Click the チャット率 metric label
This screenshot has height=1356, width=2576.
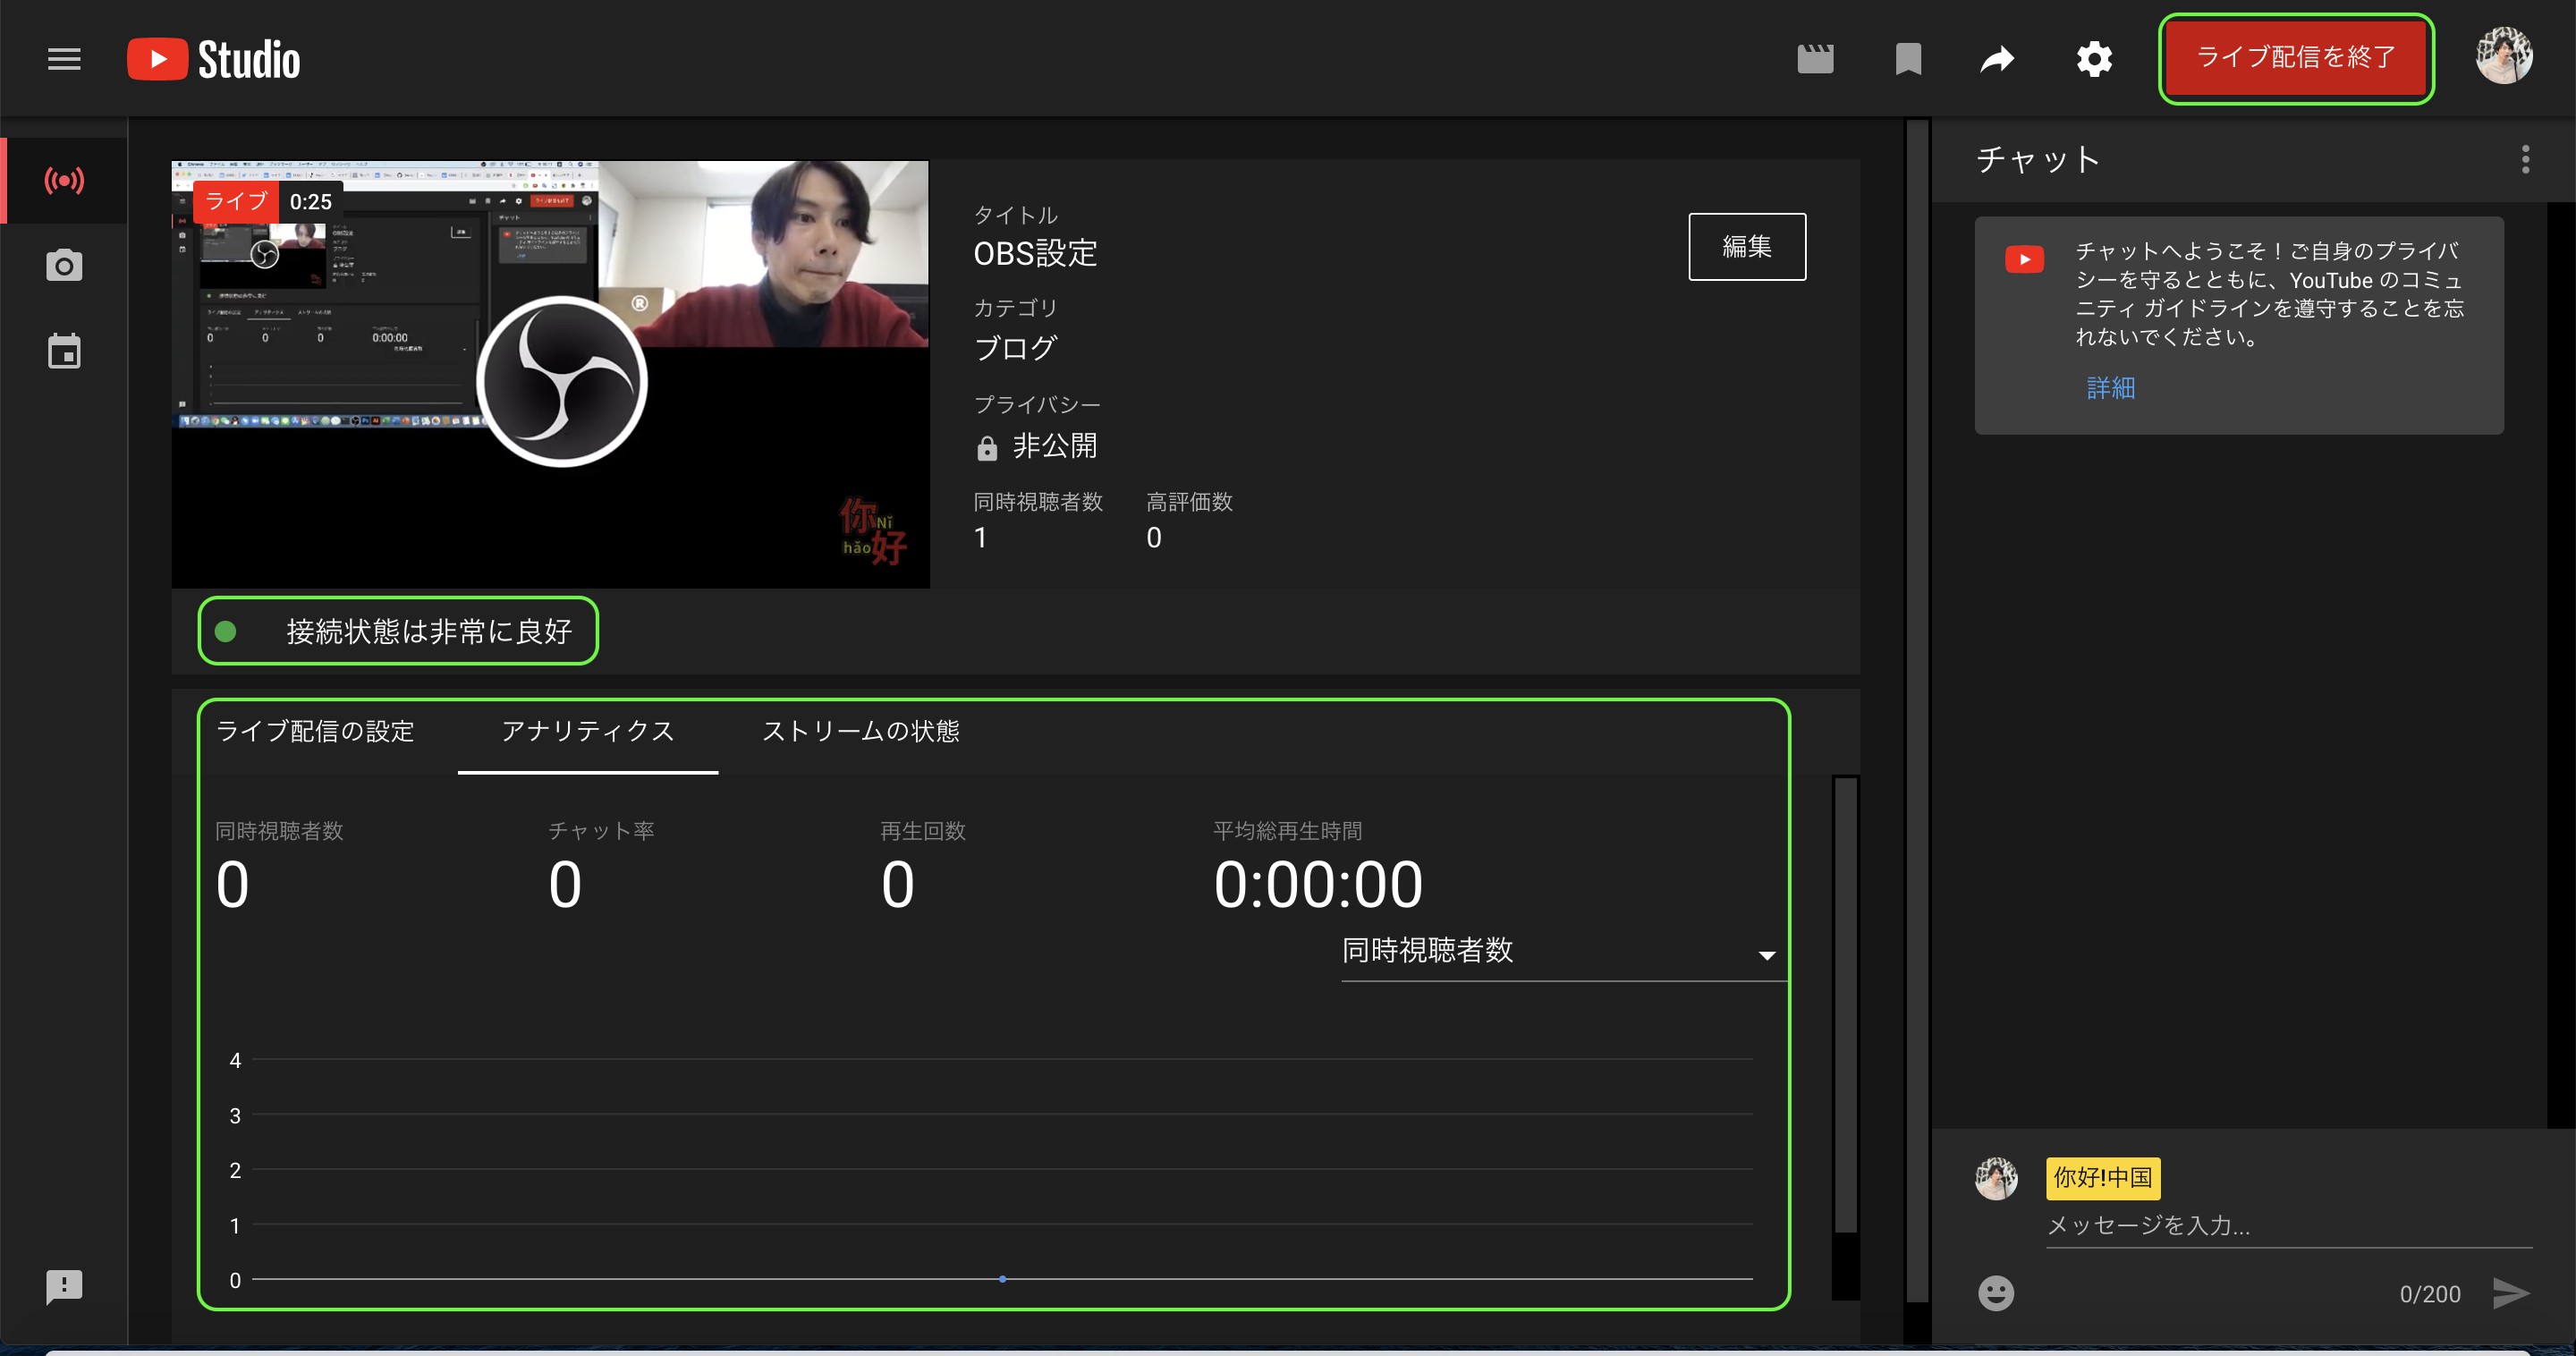[601, 831]
